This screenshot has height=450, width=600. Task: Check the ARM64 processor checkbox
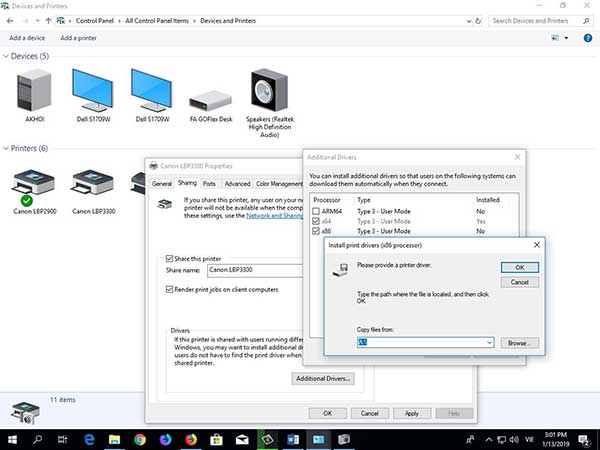316,211
